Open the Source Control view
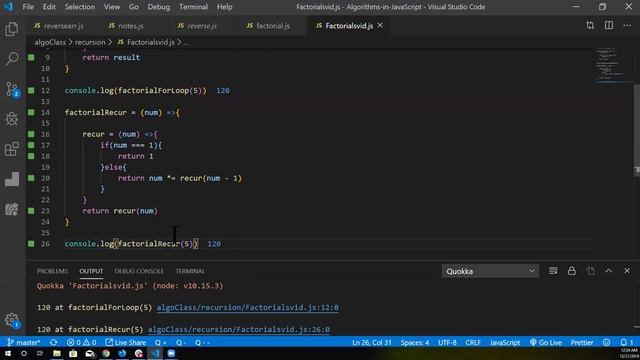This screenshot has height=360, width=640. click(x=12, y=89)
